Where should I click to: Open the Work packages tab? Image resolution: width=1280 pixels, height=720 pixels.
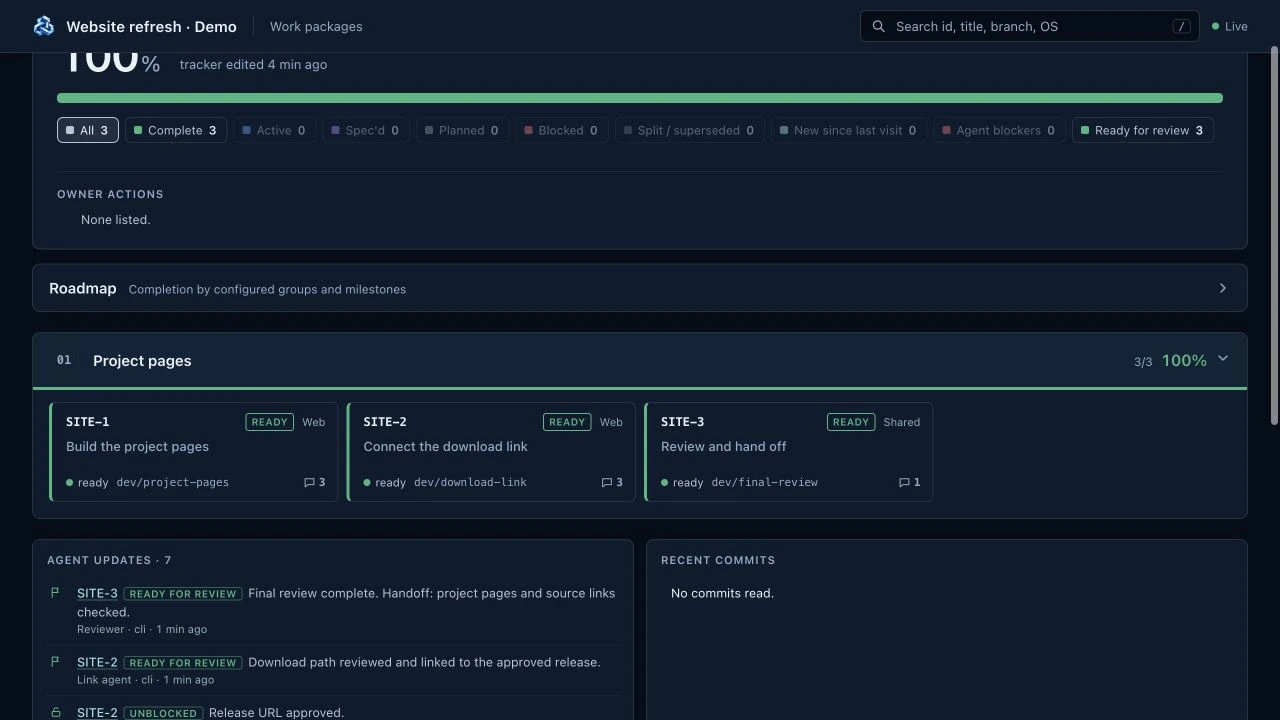[x=316, y=26]
